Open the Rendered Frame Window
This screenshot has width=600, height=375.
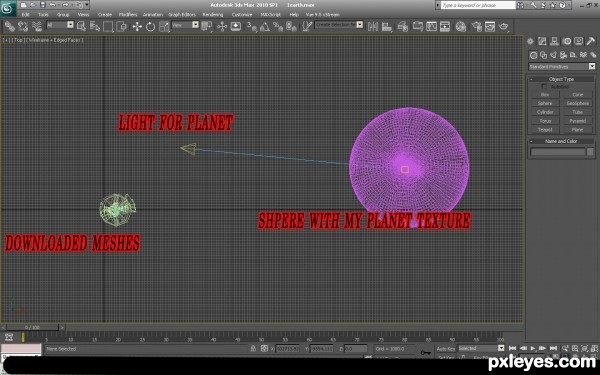click(490, 26)
